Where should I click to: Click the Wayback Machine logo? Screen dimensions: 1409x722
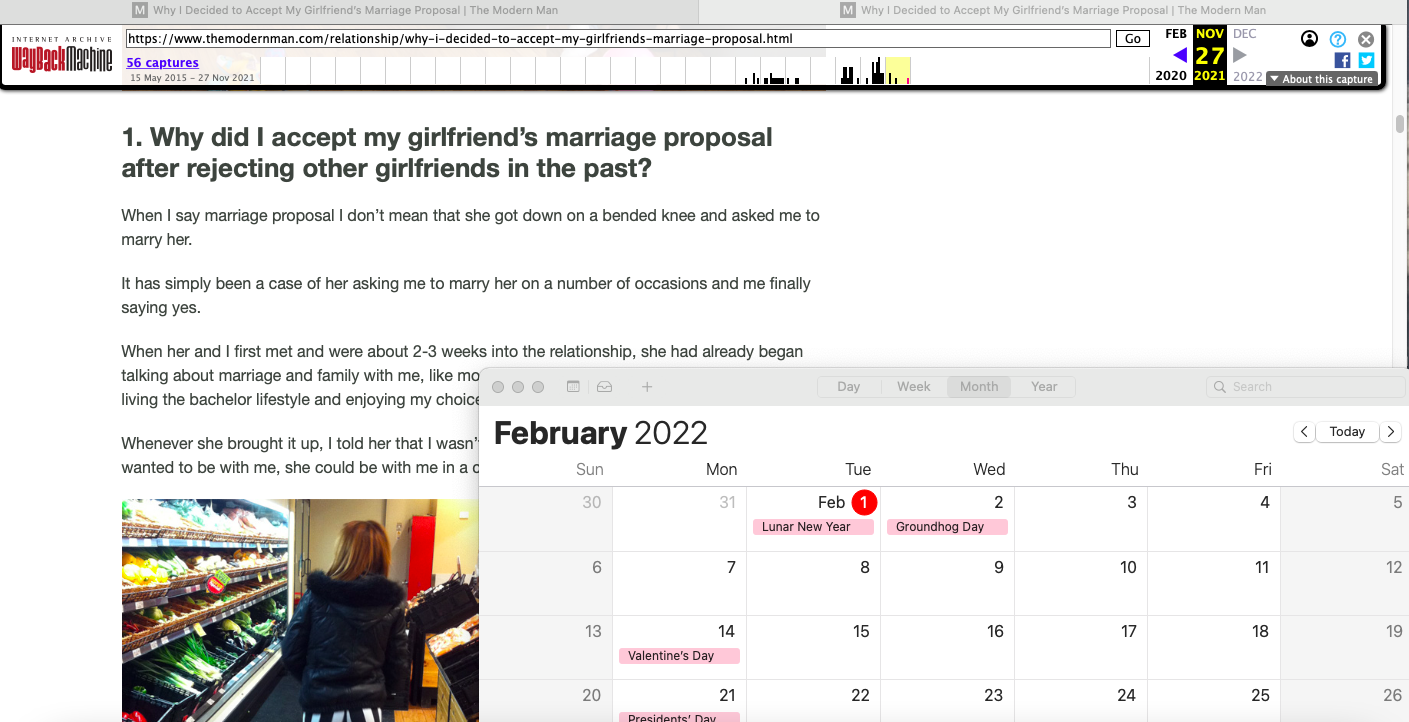point(62,54)
